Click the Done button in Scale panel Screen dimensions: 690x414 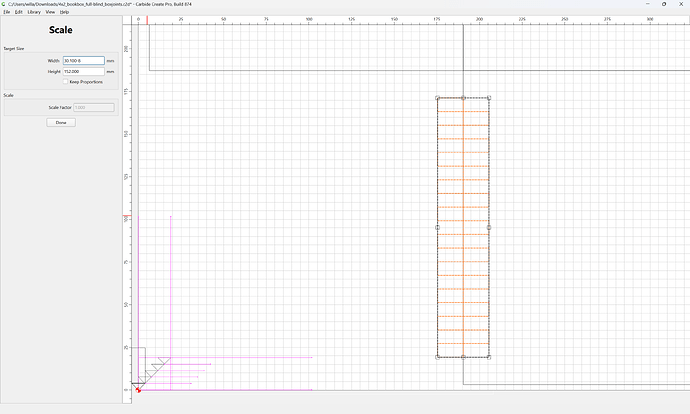[61, 122]
